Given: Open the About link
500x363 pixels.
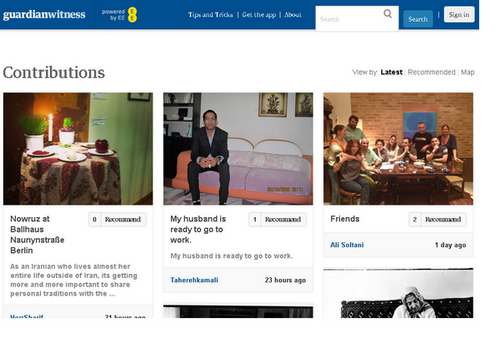Looking at the screenshot, I should click(293, 15).
